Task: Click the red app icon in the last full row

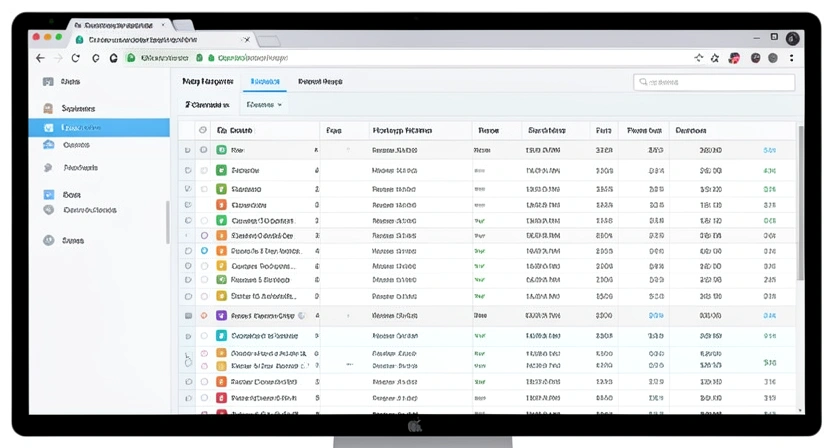Action: click(221, 398)
